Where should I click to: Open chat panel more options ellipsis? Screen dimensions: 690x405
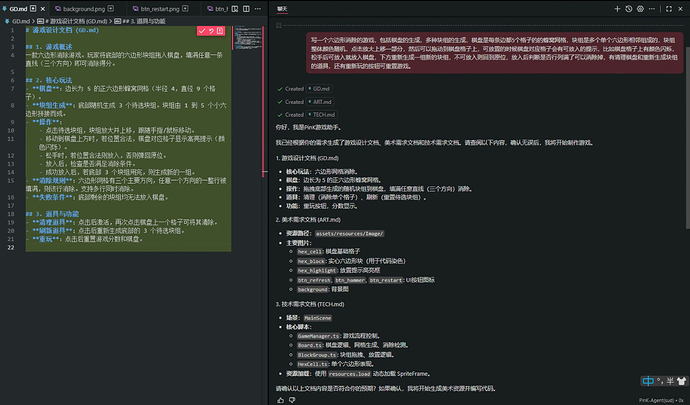(652, 9)
